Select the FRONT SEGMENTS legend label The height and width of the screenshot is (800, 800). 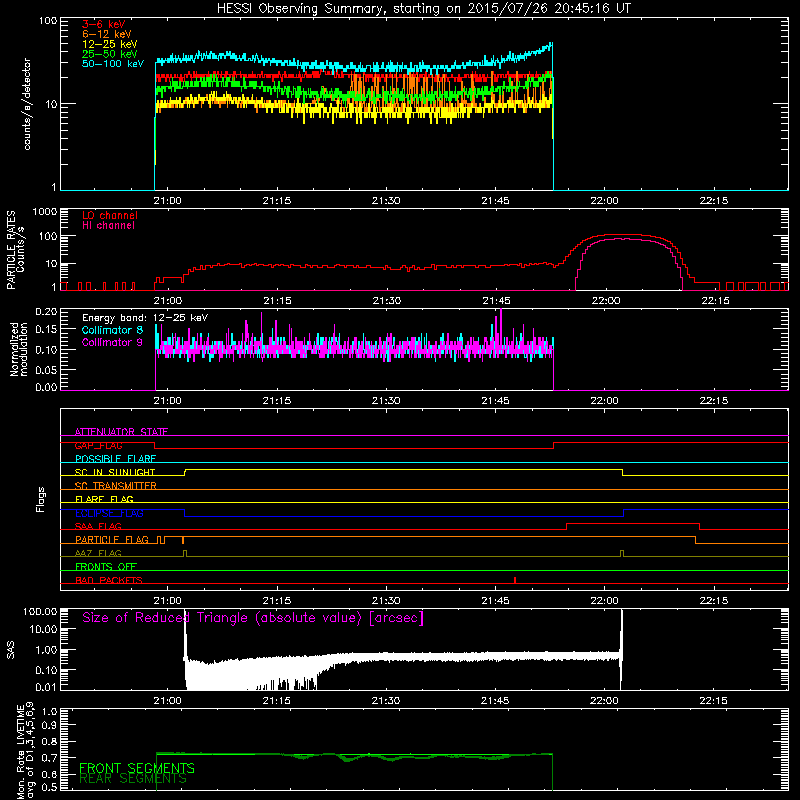[x=137, y=768]
